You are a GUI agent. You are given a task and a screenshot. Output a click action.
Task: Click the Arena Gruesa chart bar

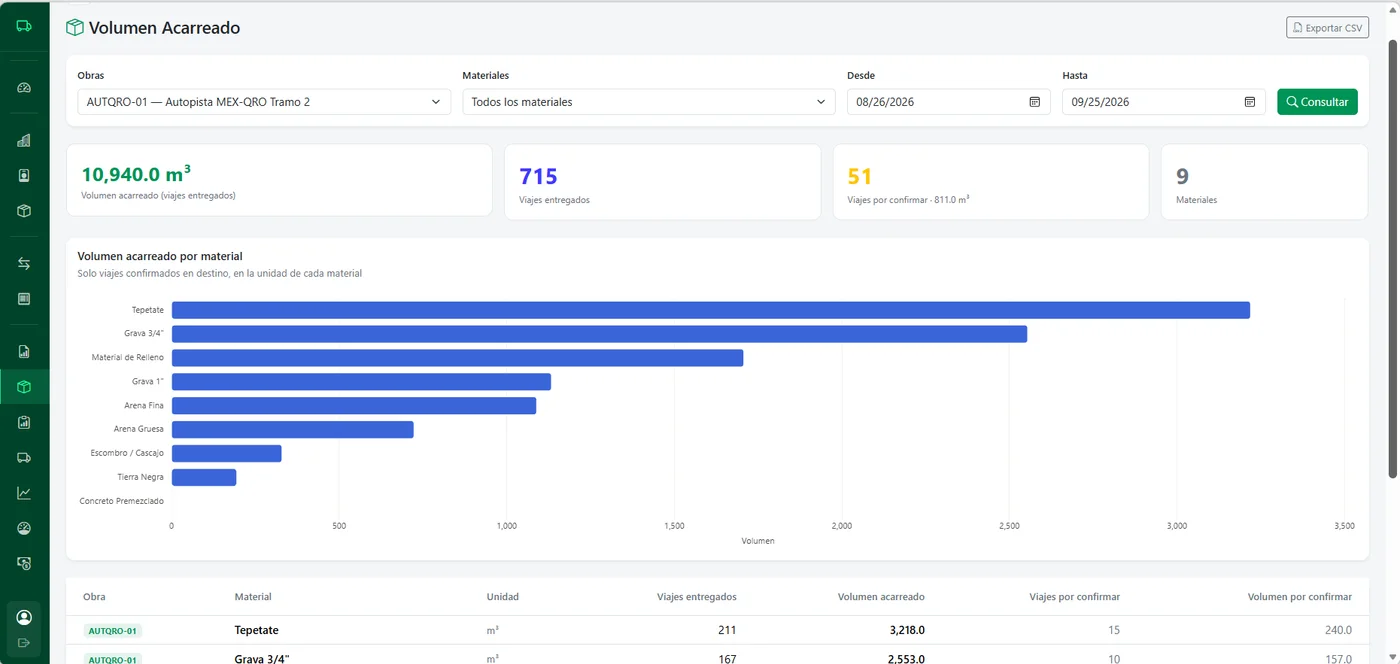293,430
